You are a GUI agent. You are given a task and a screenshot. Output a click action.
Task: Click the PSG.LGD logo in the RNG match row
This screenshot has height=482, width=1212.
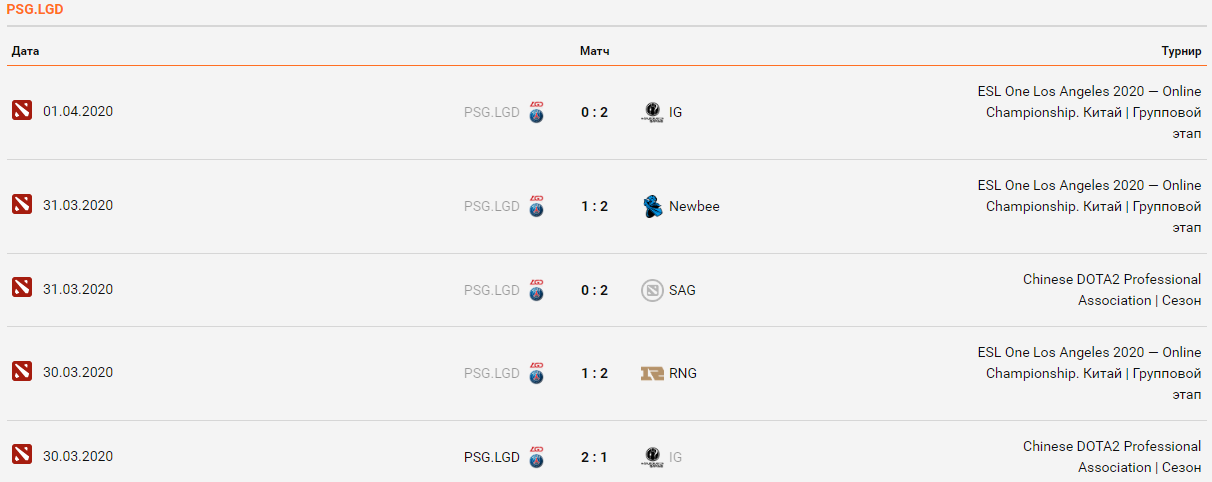[x=537, y=373]
